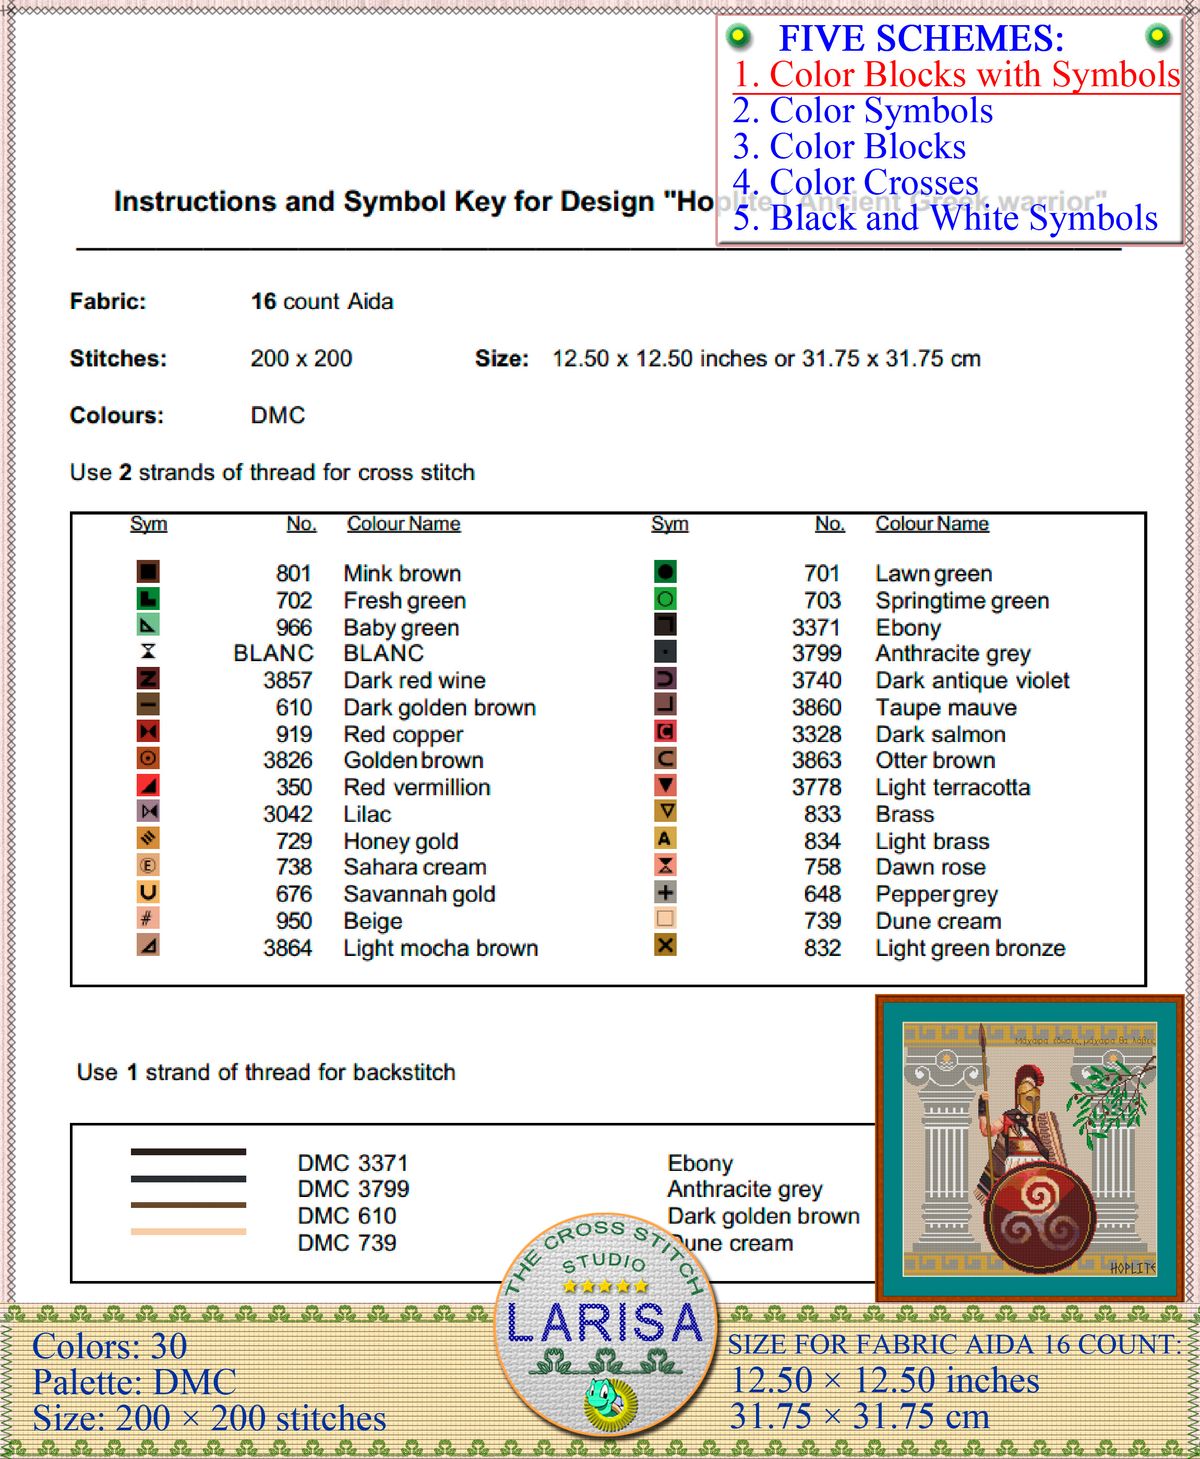Select the 950 Beige hash symbol
This screenshot has height=1459, width=1200.
coord(148,918)
